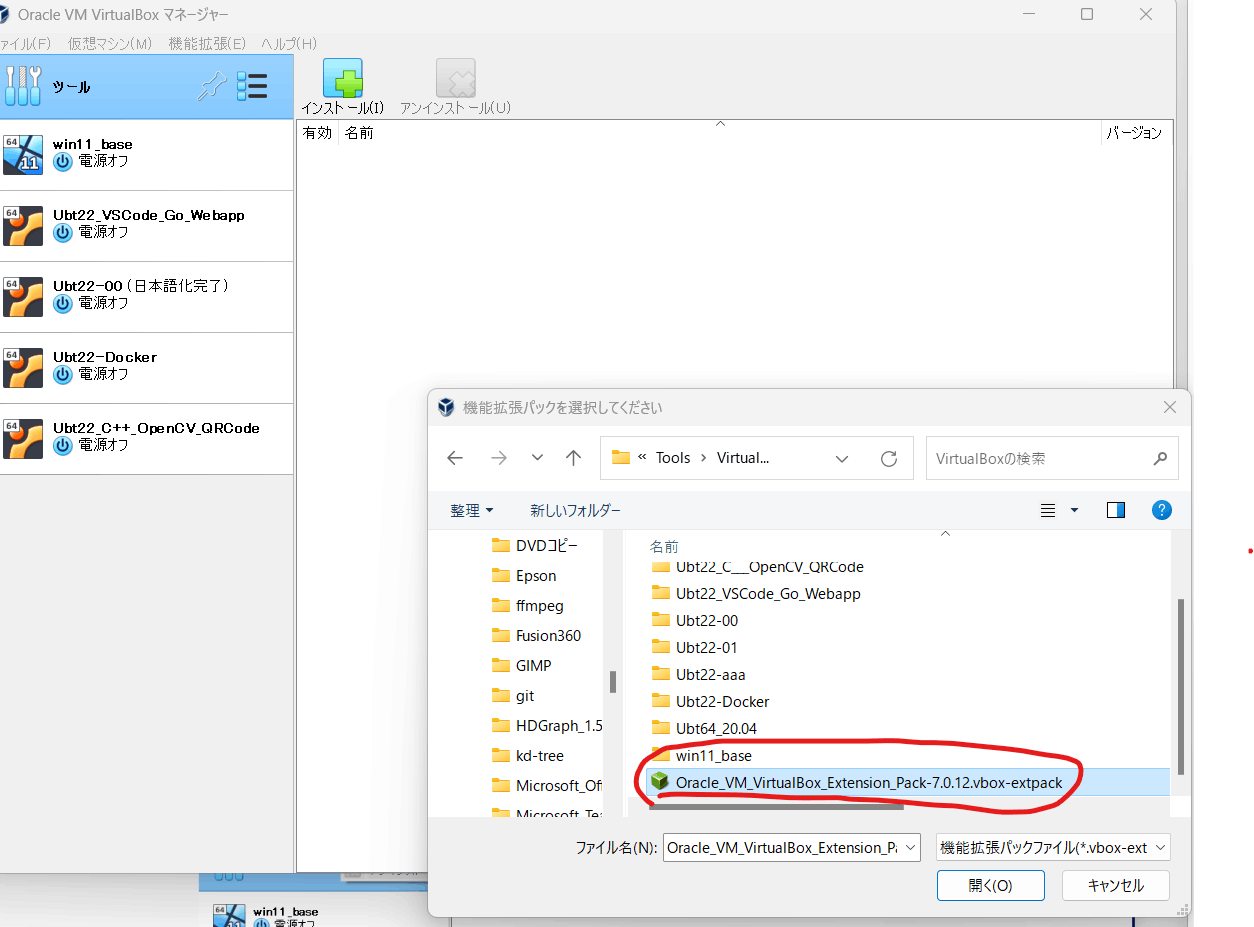Select the Extension Pack file icon
Screen dimensions: 1254x927
(x=659, y=782)
